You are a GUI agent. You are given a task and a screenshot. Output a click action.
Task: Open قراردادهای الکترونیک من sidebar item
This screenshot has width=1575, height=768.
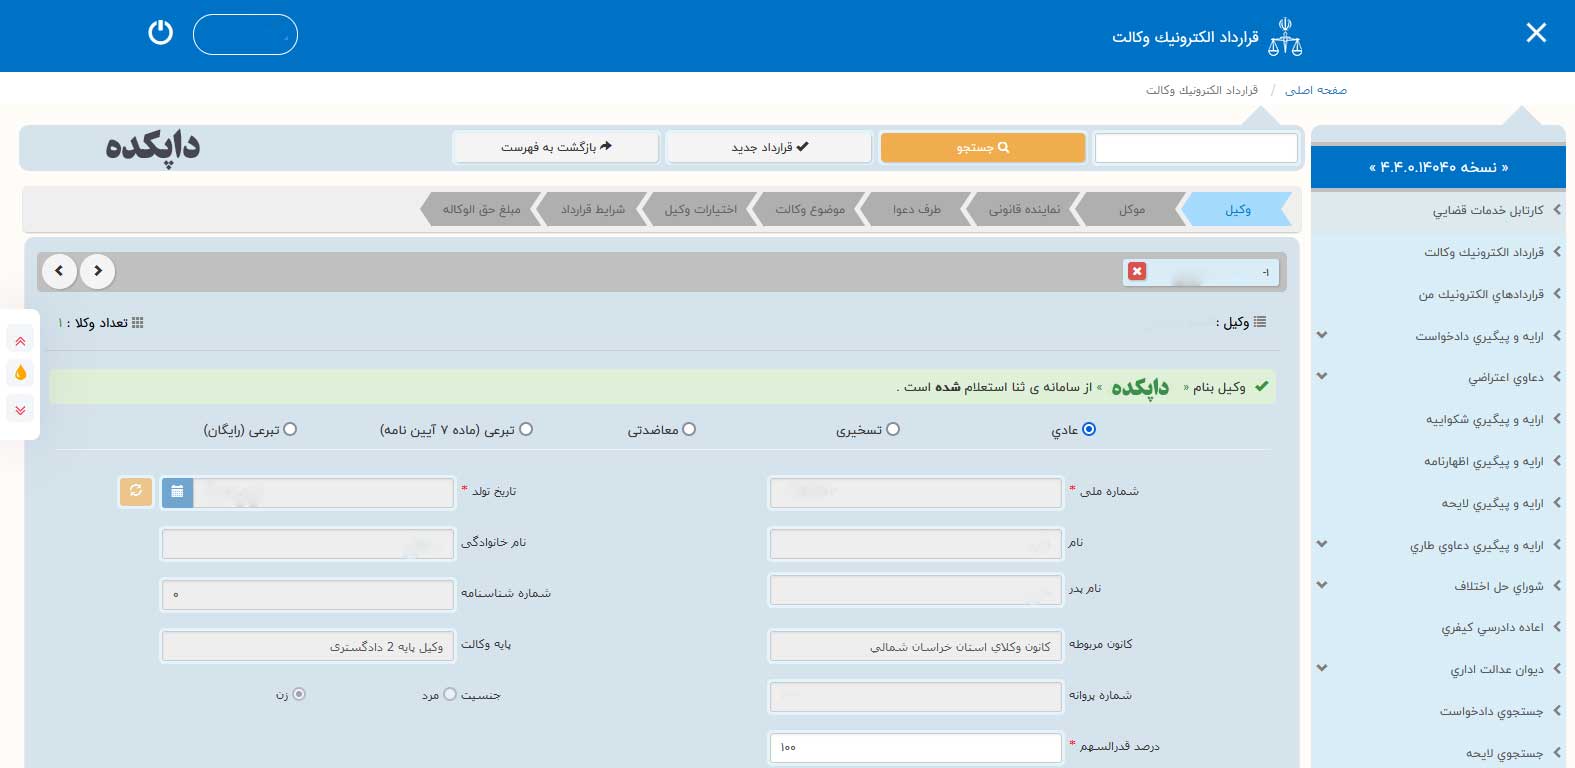click(x=1438, y=294)
